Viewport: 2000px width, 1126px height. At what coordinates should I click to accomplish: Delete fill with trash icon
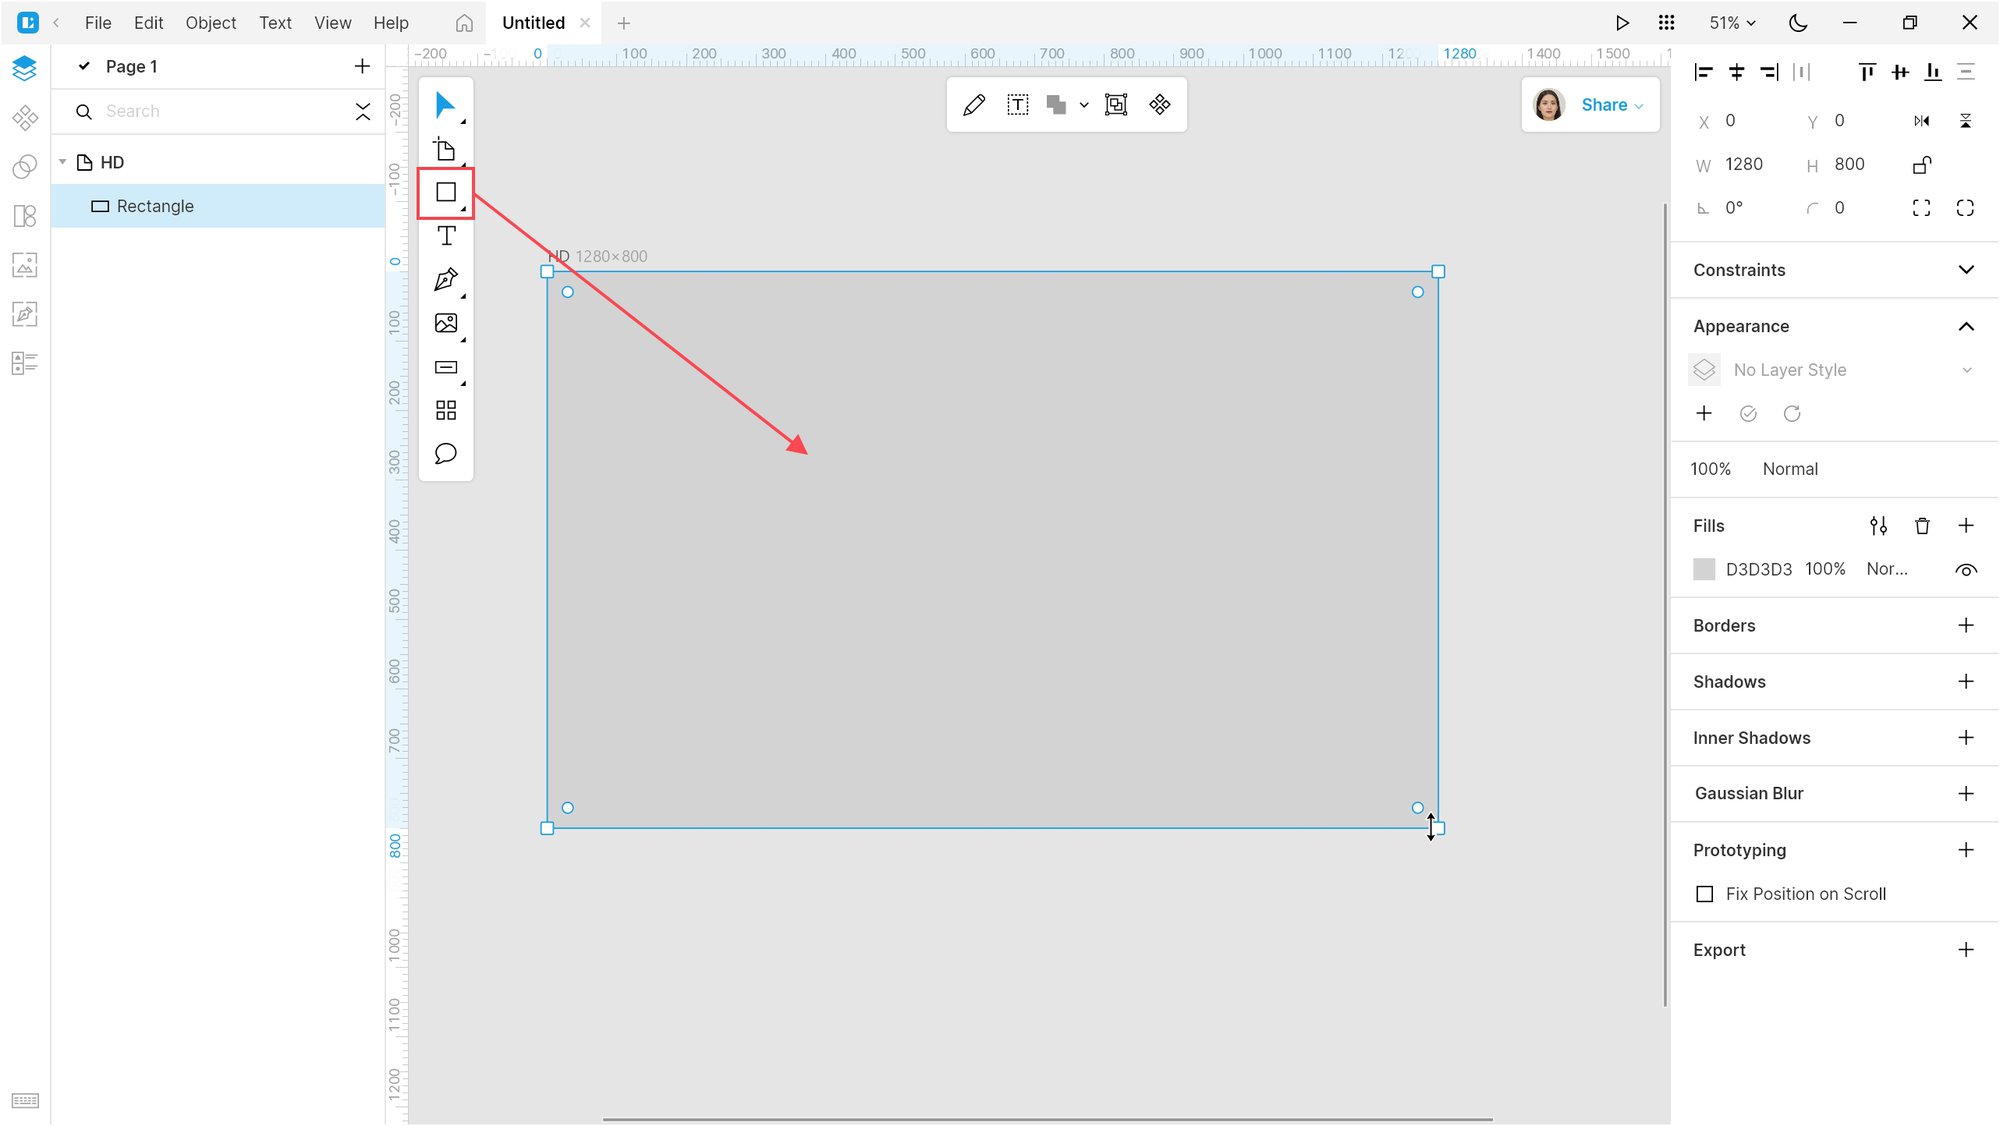(1922, 526)
